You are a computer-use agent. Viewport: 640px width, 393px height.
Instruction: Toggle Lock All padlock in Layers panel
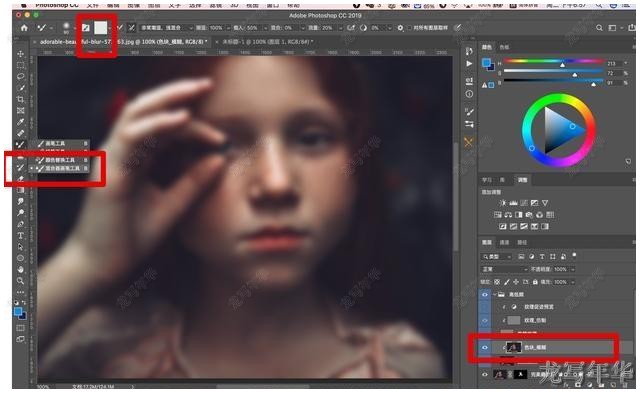point(535,282)
